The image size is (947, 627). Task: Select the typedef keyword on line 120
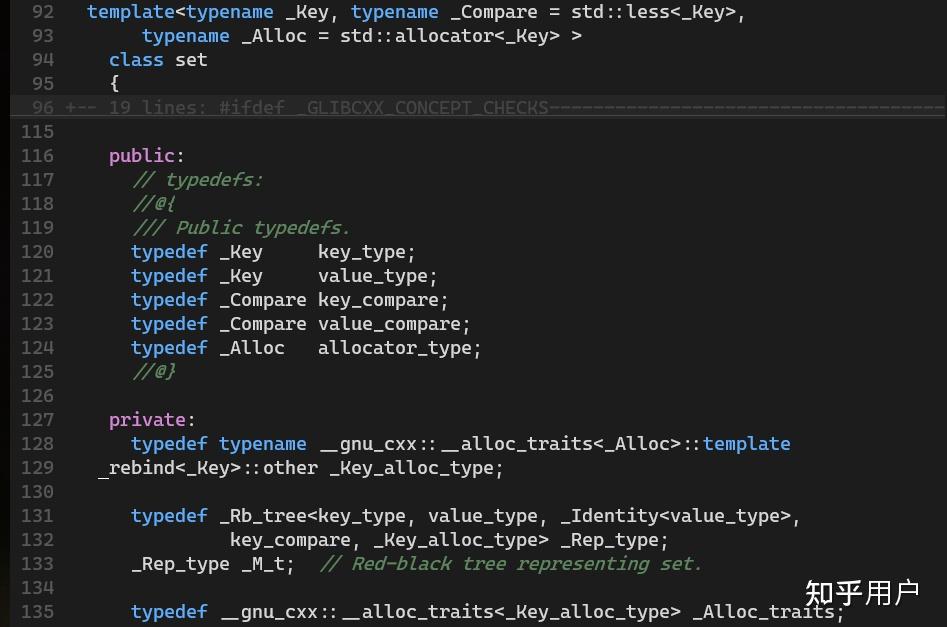[x=168, y=251]
